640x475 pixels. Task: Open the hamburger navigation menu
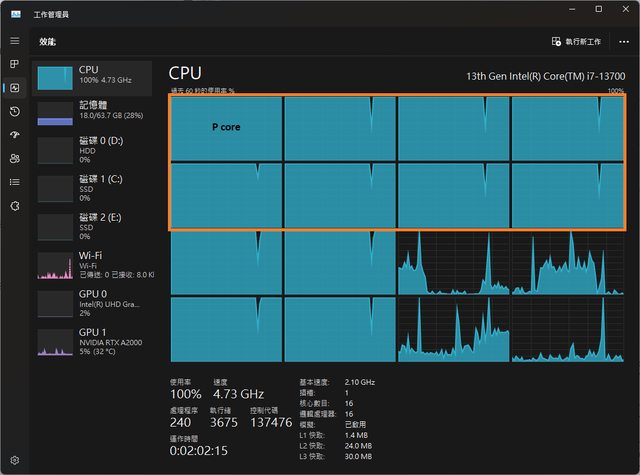point(14,41)
